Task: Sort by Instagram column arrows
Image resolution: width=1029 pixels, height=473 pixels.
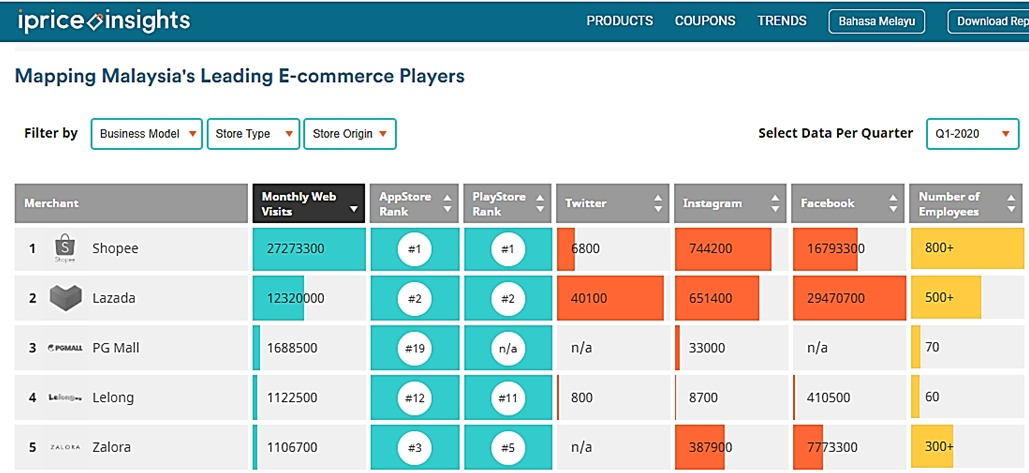Action: [x=775, y=203]
